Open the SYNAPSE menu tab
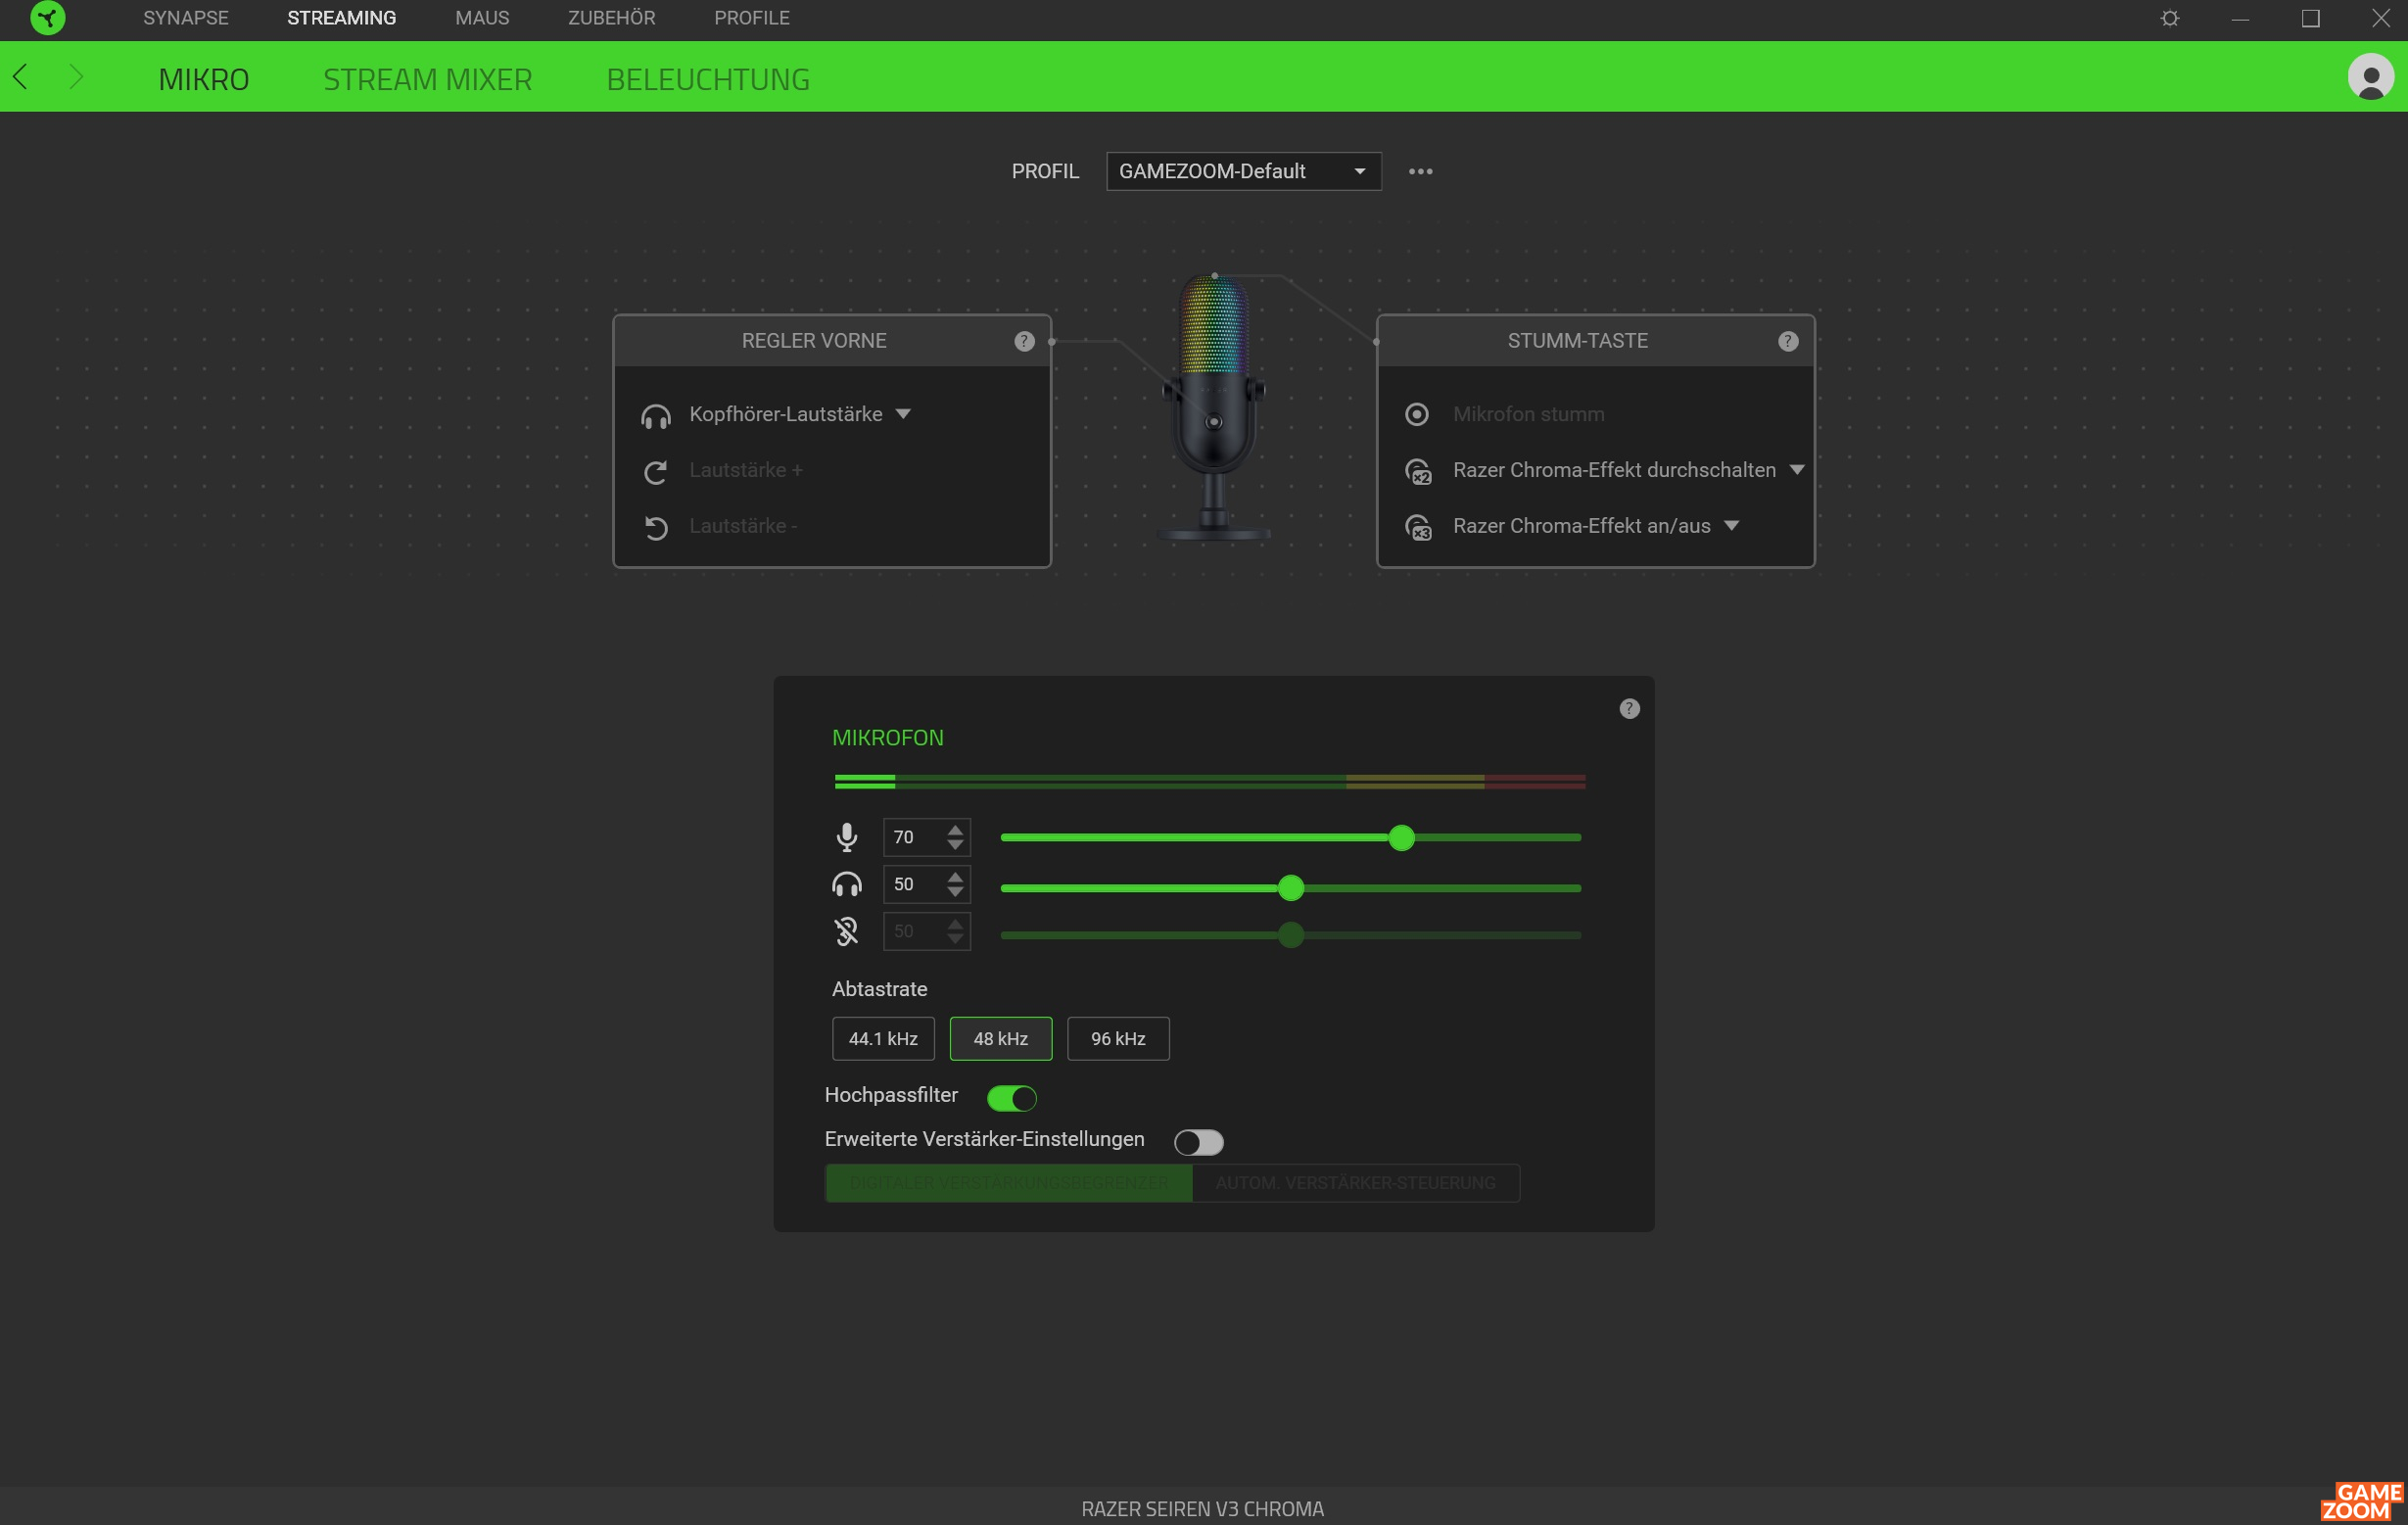 coord(186,18)
